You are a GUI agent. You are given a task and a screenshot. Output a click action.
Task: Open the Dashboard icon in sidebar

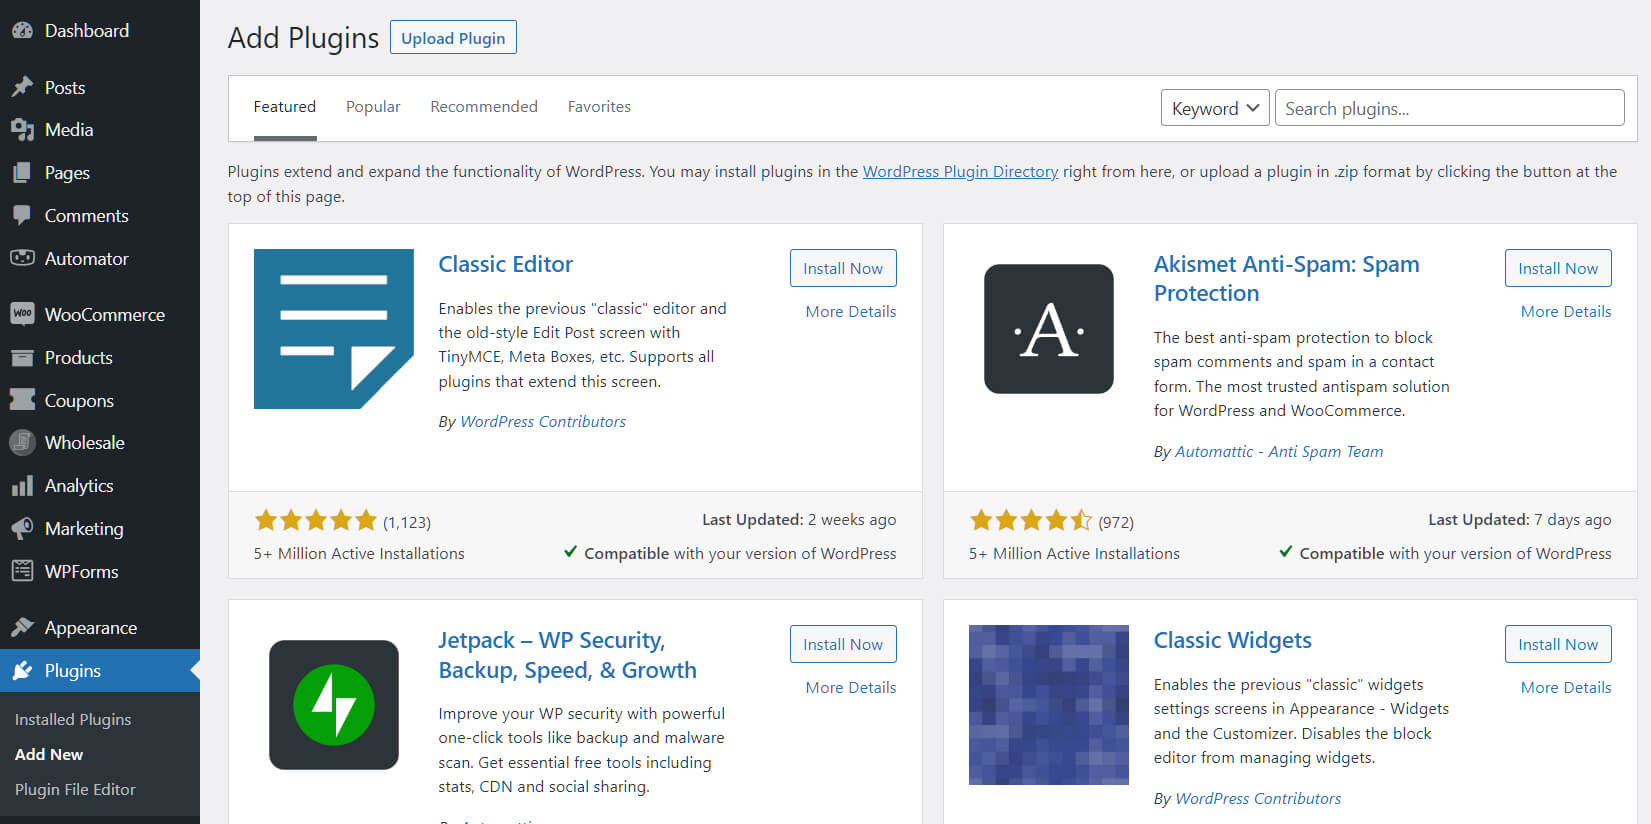pyautogui.click(x=22, y=31)
